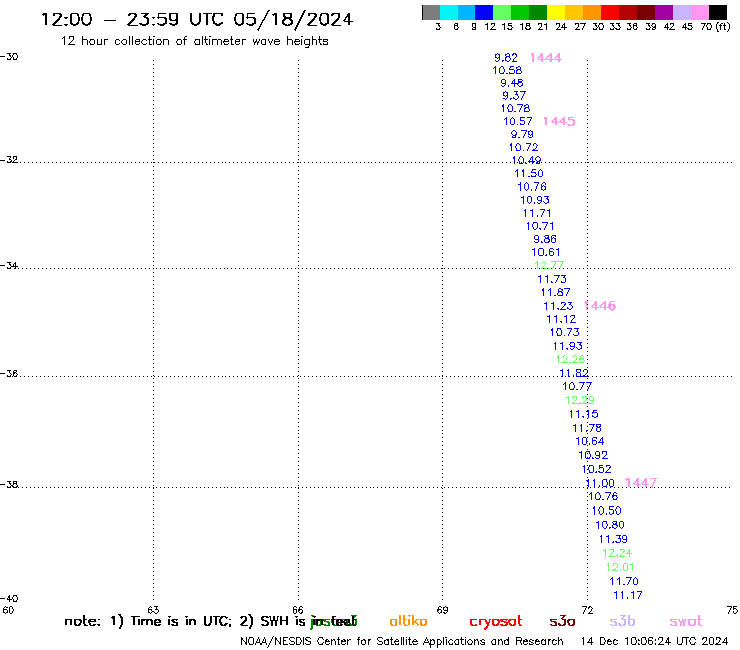Select the title '12:00 – 23:59 UTC 05/18/2024'
The height and width of the screenshot is (650, 740).
(197, 20)
